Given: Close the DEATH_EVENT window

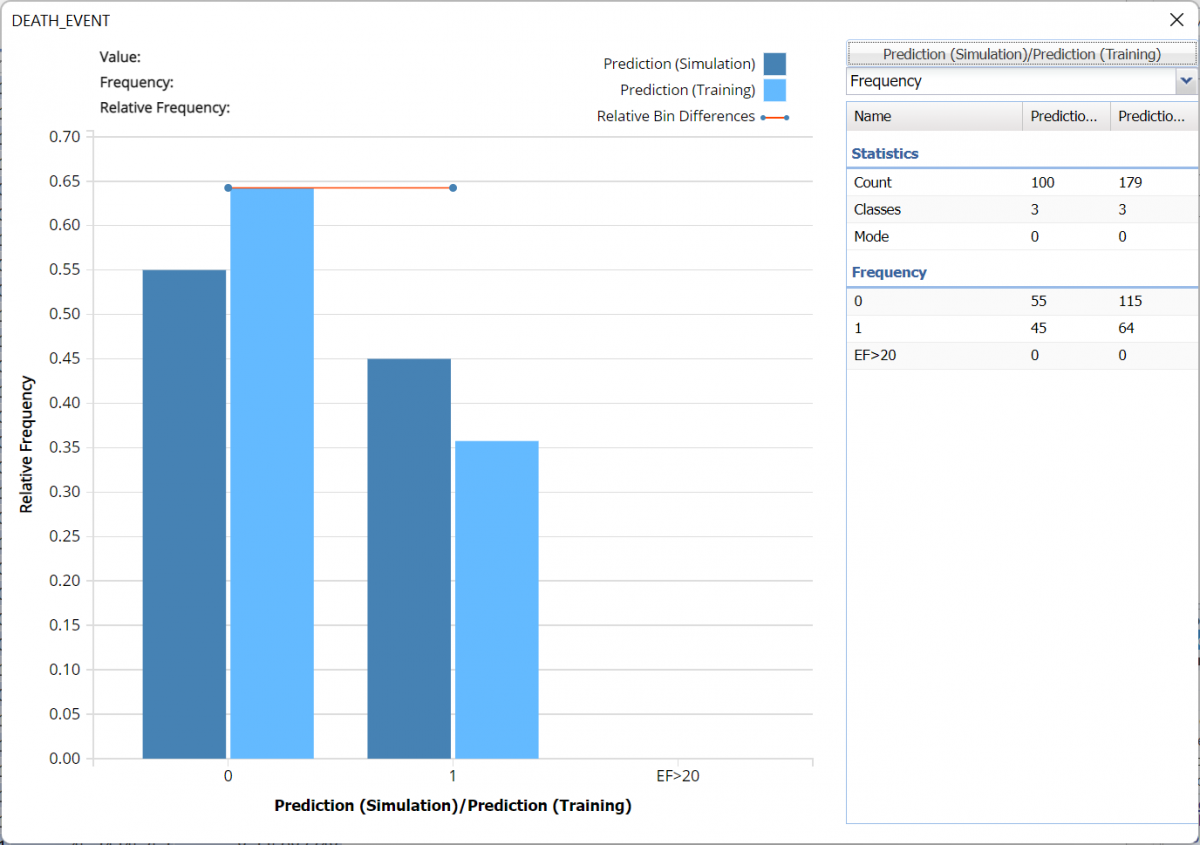Looking at the screenshot, I should [x=1176, y=19].
